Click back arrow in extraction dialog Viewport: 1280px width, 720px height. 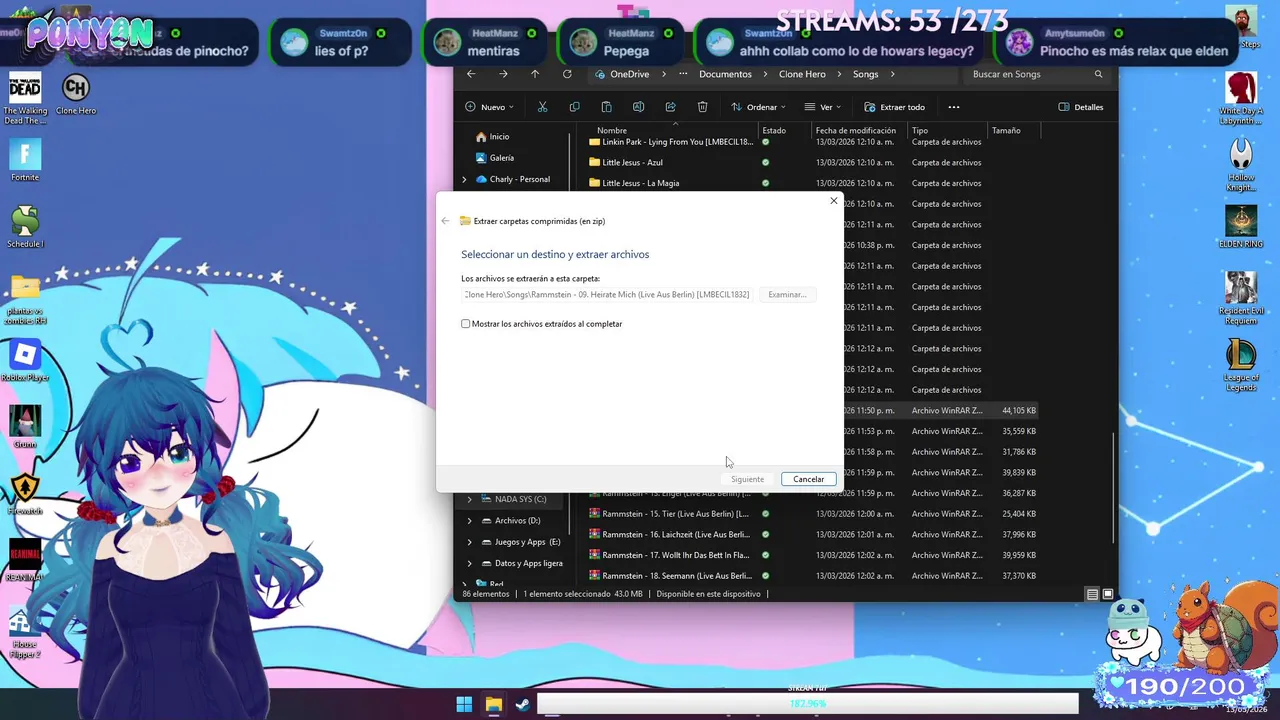[x=445, y=221]
